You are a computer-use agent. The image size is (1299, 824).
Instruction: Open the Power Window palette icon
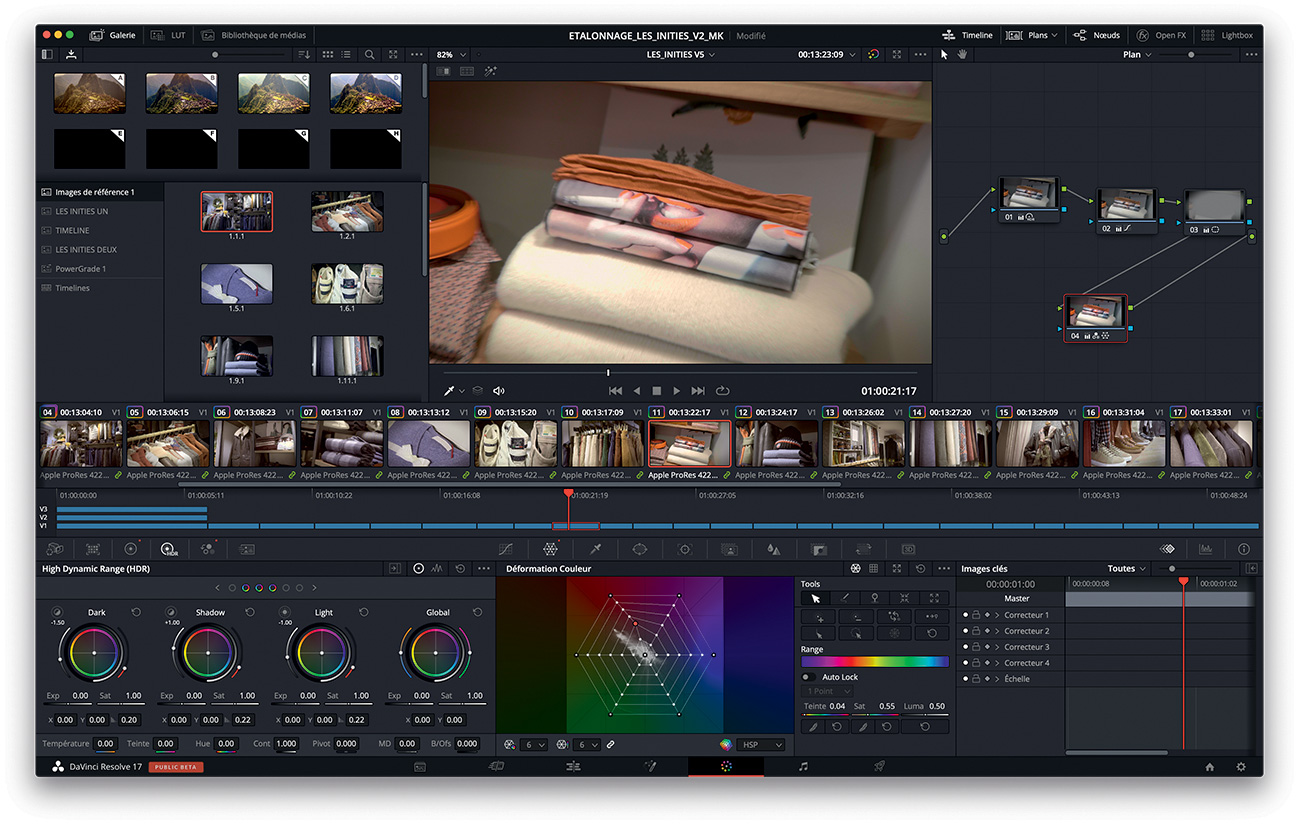tap(640, 549)
